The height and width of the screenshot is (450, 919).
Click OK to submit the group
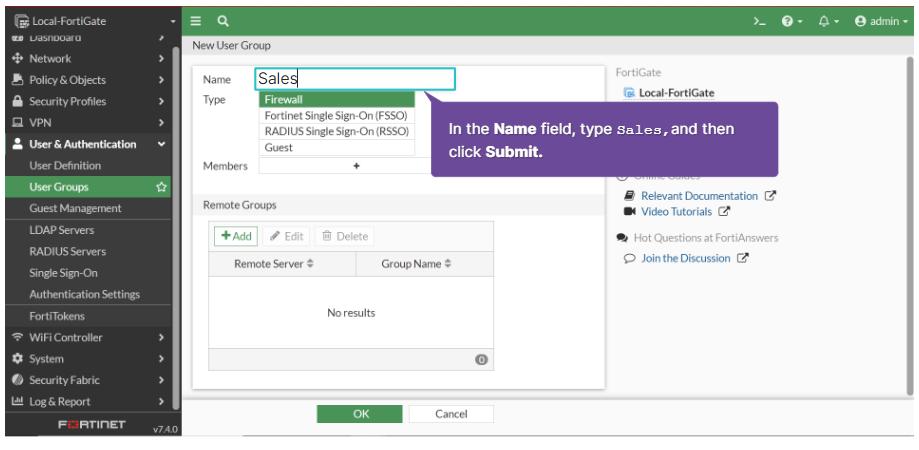(x=360, y=414)
